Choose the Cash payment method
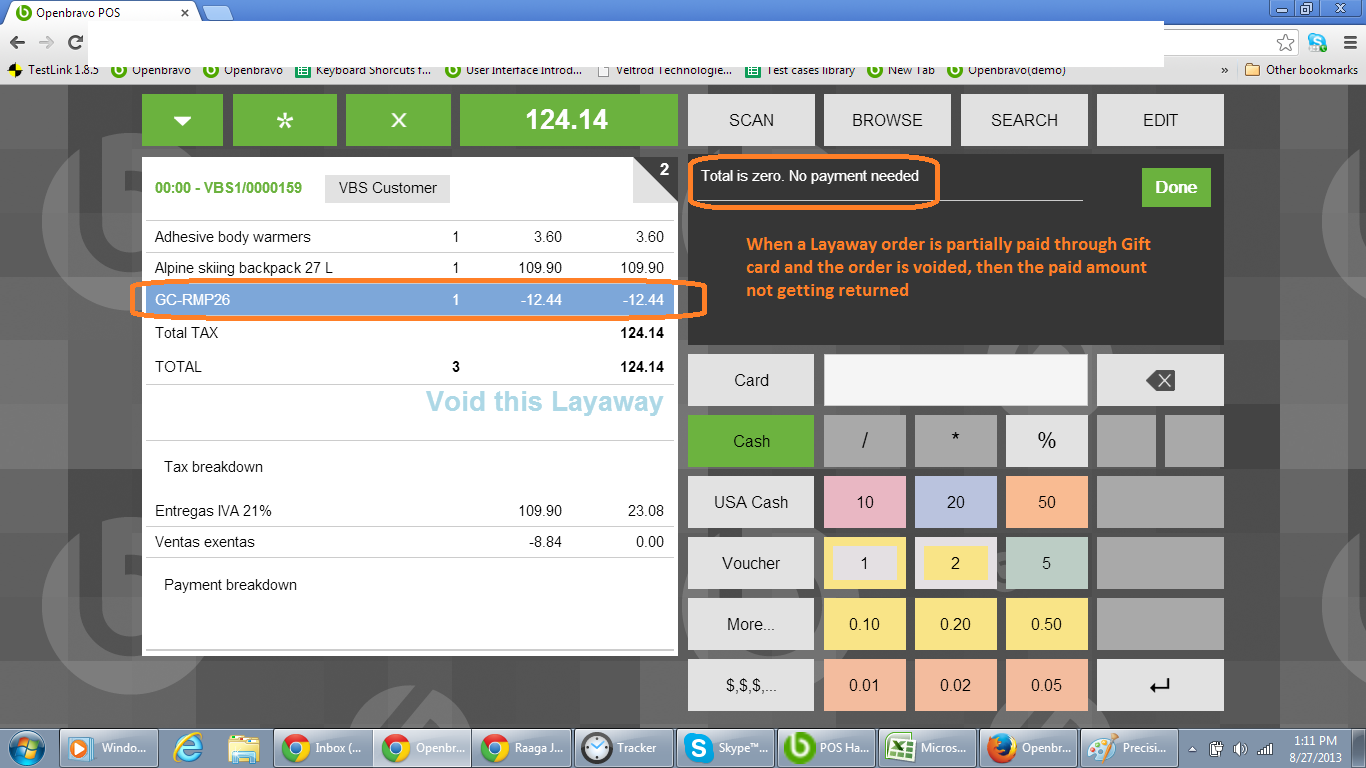Viewport: 1366px width, 768px height. 751,441
